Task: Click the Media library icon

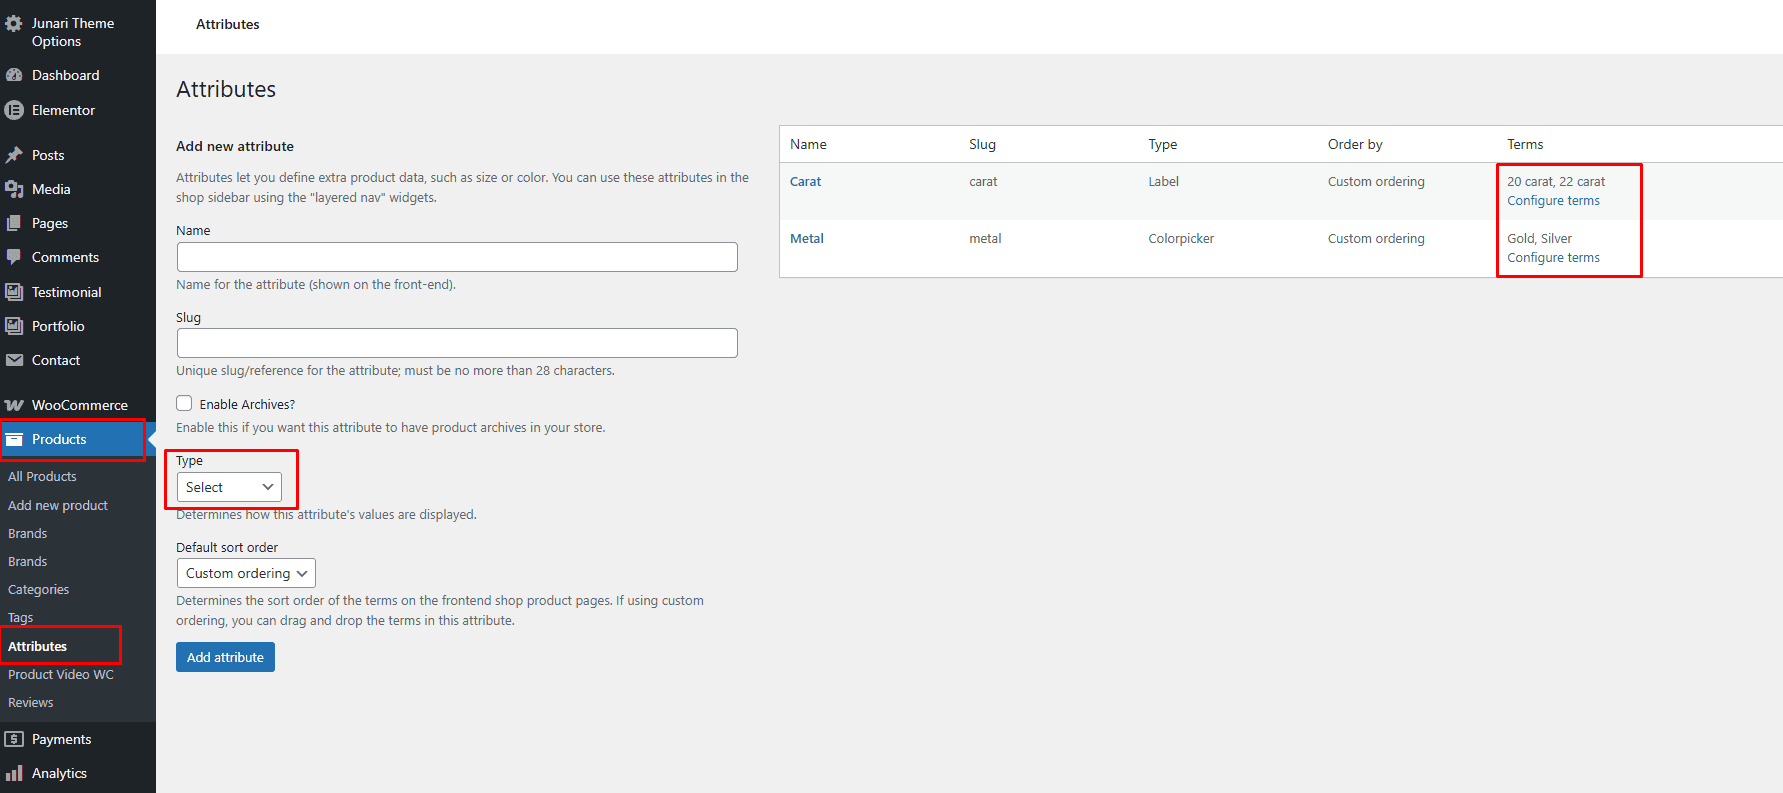Action: coord(14,189)
